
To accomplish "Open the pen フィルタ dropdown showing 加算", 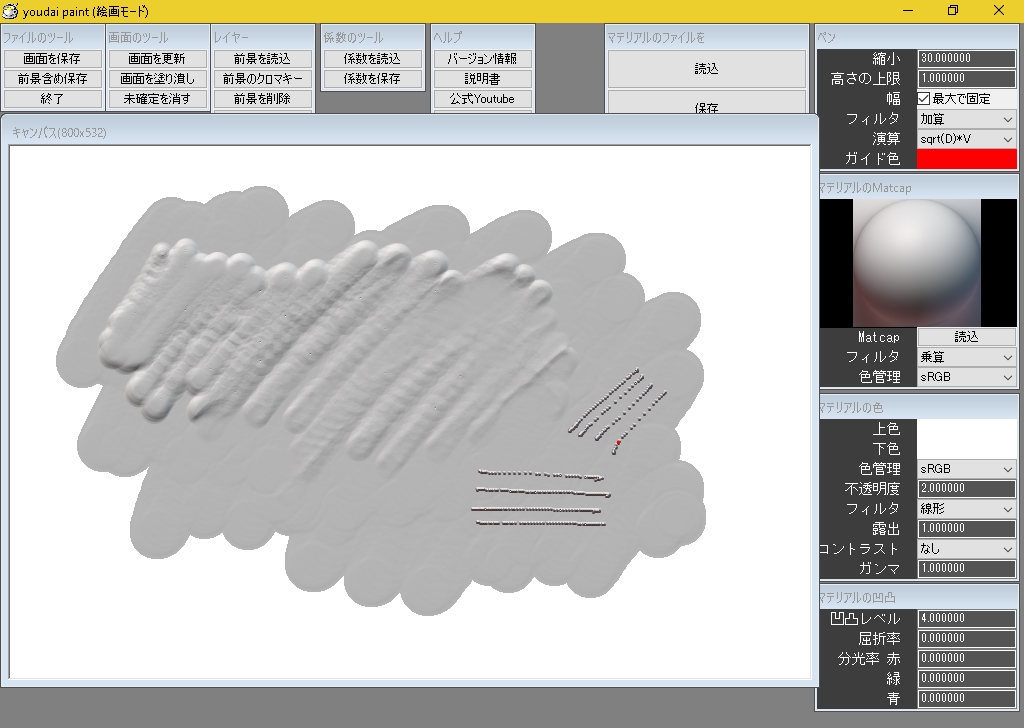I will (966, 118).
